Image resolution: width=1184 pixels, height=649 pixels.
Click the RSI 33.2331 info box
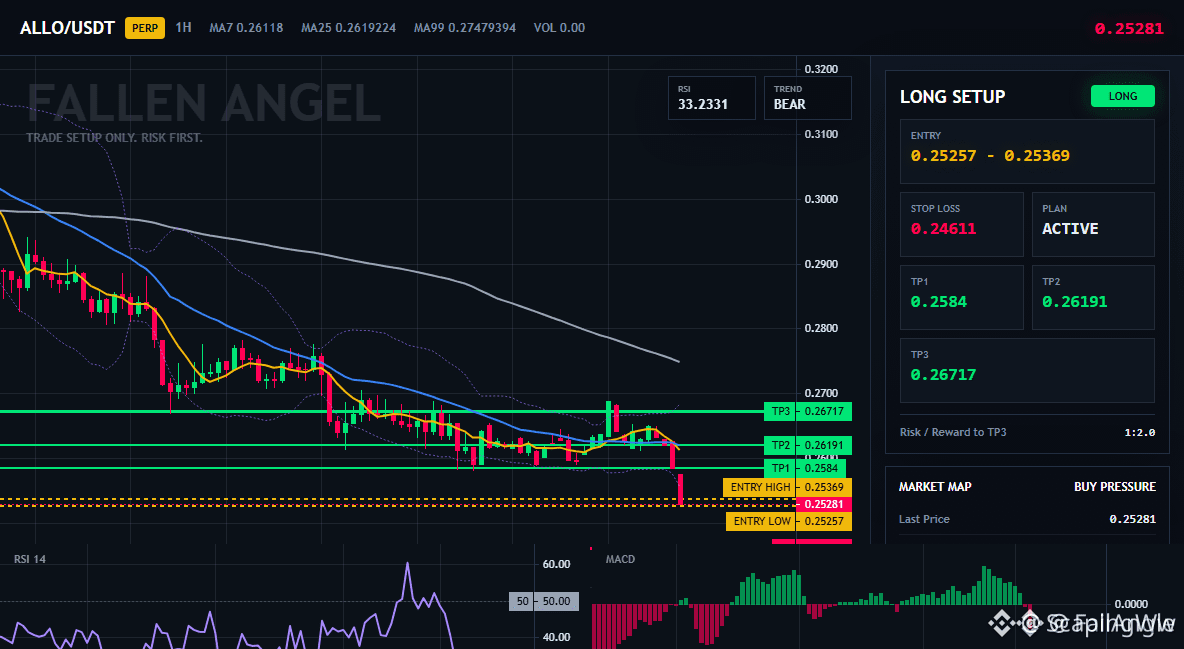[711, 97]
